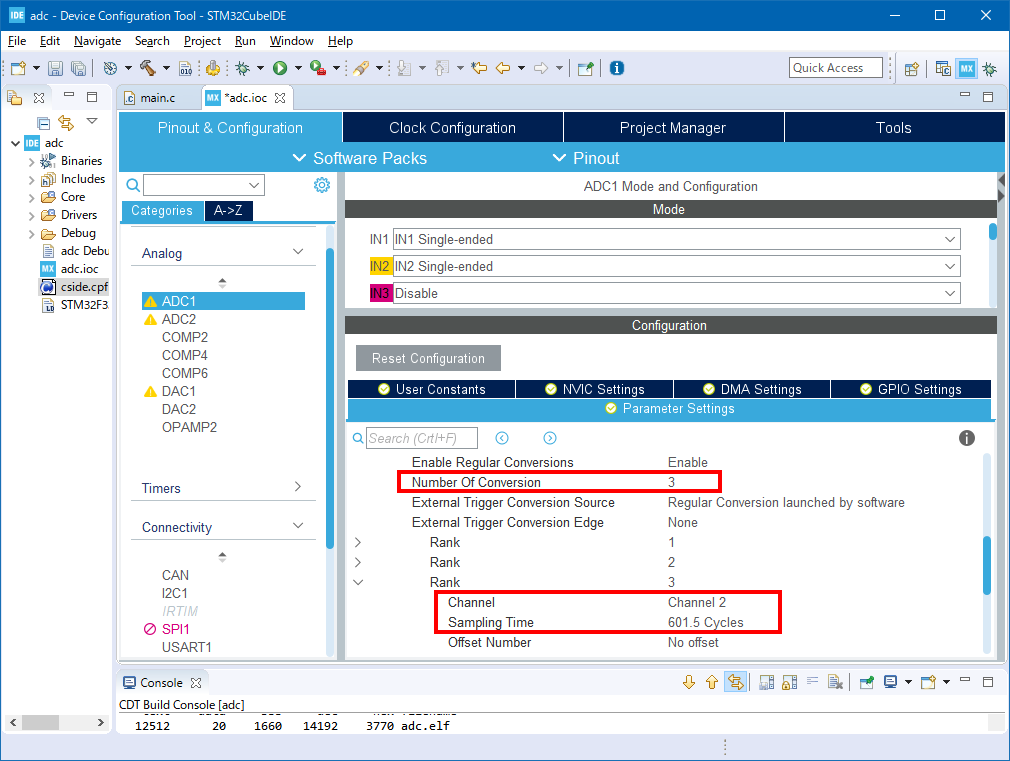The image size is (1010, 761).
Task: Open the User Constants tab
Action: [x=432, y=389]
